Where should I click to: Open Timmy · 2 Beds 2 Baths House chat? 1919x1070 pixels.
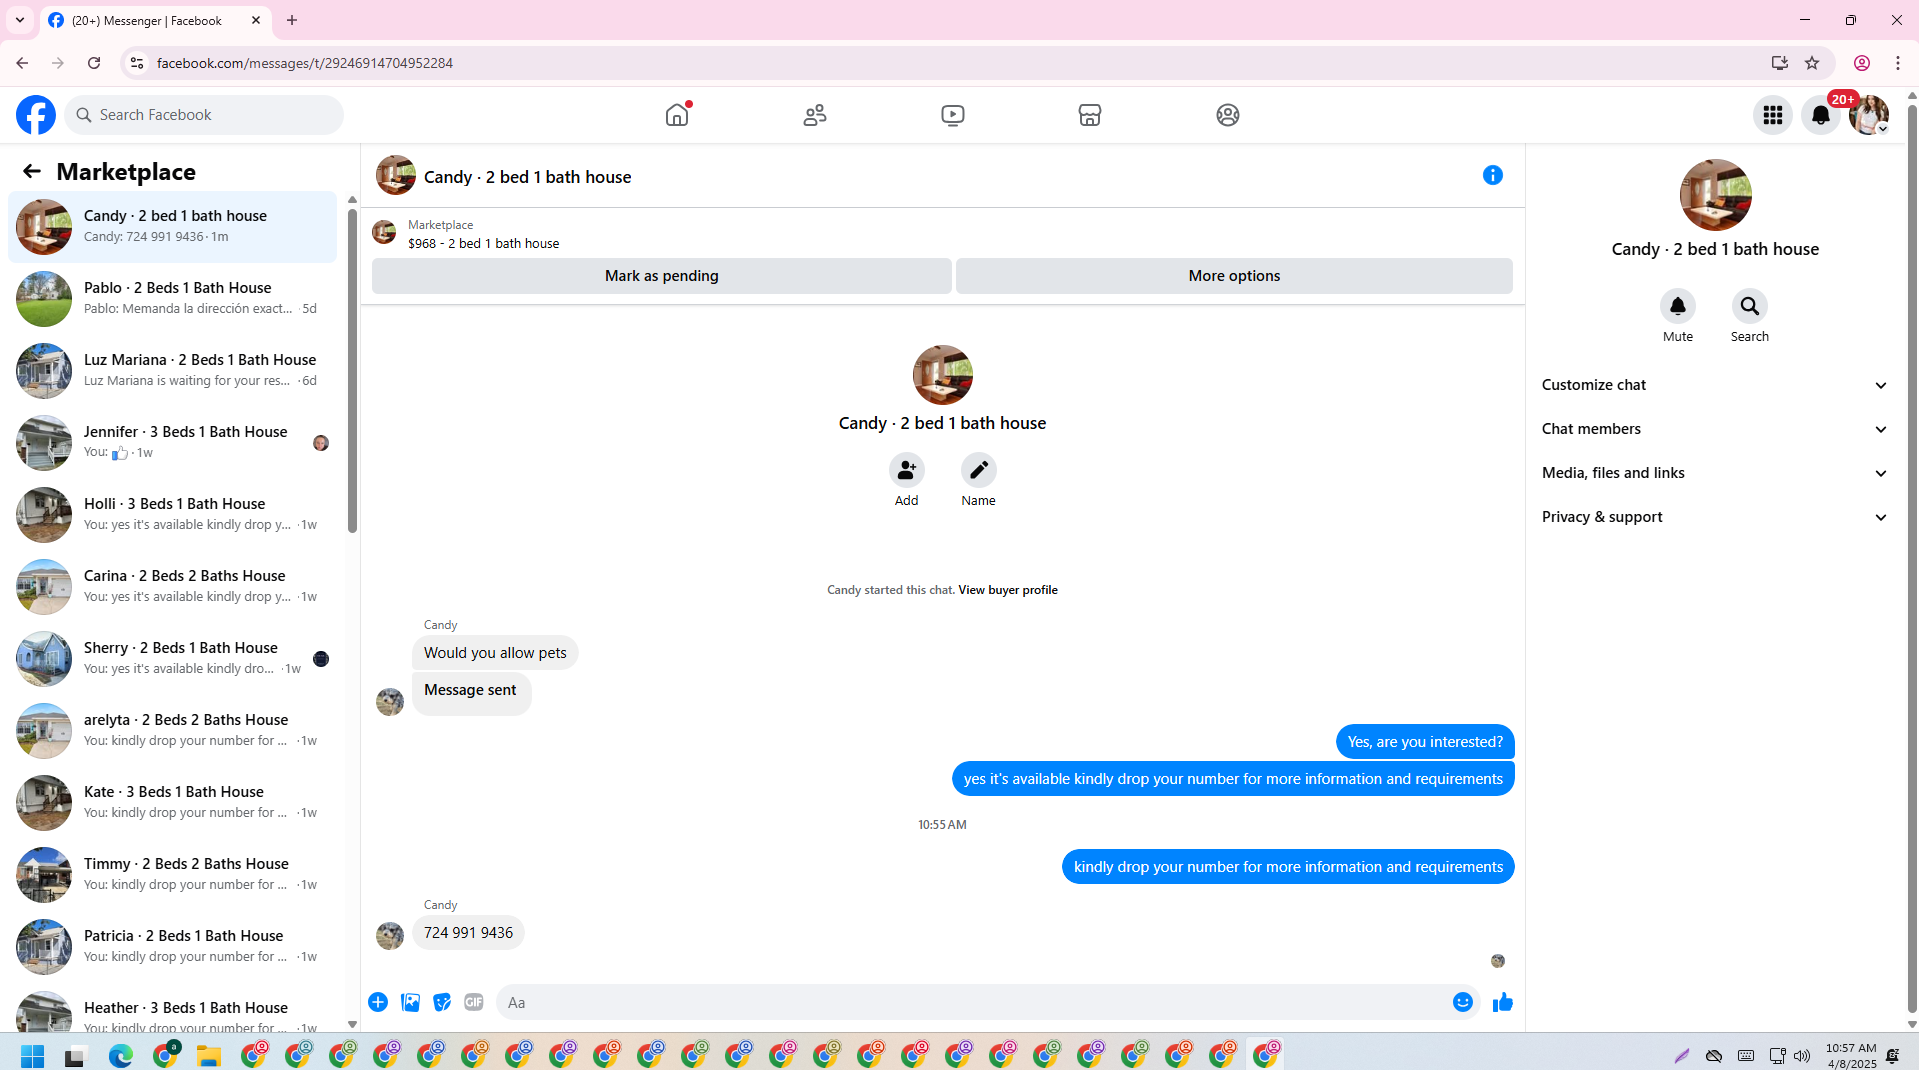point(173,875)
